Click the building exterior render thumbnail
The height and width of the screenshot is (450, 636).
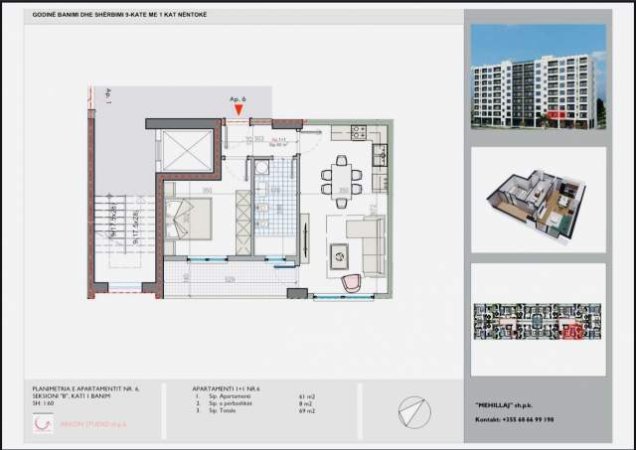pyautogui.click(x=539, y=76)
